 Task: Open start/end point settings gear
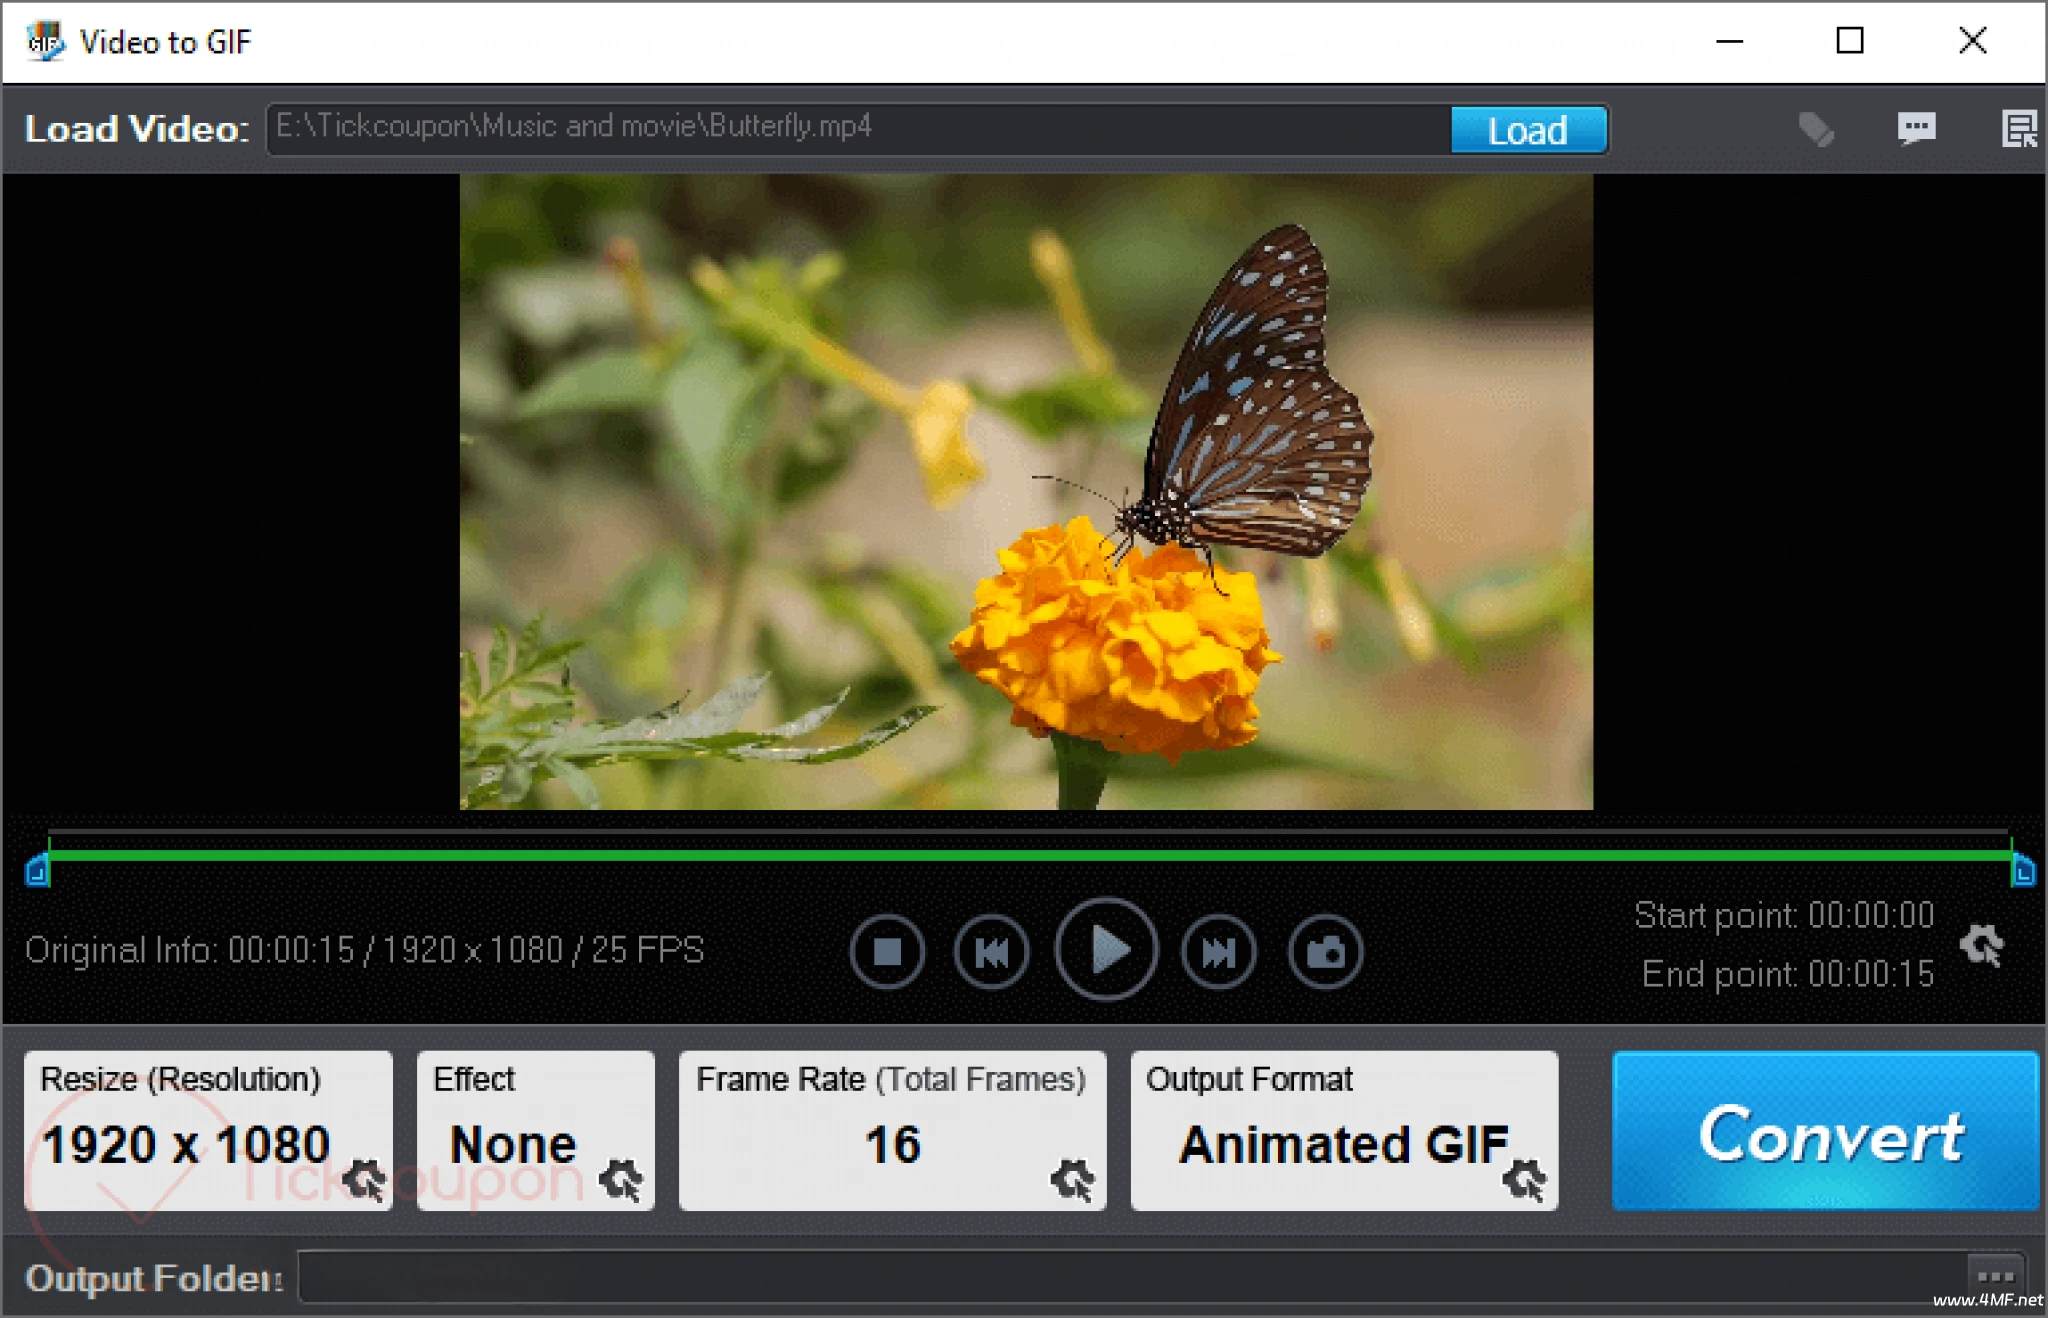tap(1981, 944)
